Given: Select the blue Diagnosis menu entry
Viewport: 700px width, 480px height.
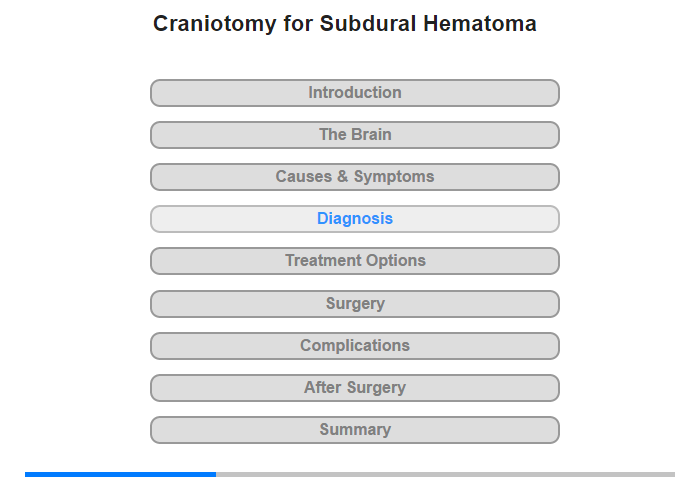Looking at the screenshot, I should pyautogui.click(x=354, y=219).
